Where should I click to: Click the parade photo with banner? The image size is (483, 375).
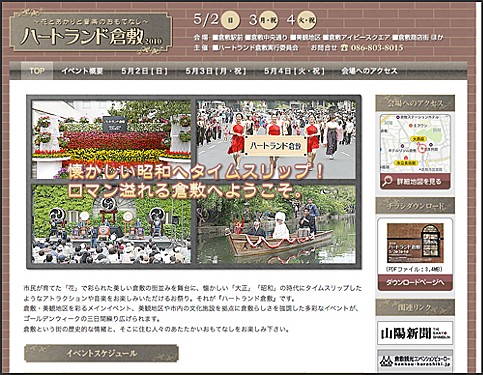tap(276, 139)
